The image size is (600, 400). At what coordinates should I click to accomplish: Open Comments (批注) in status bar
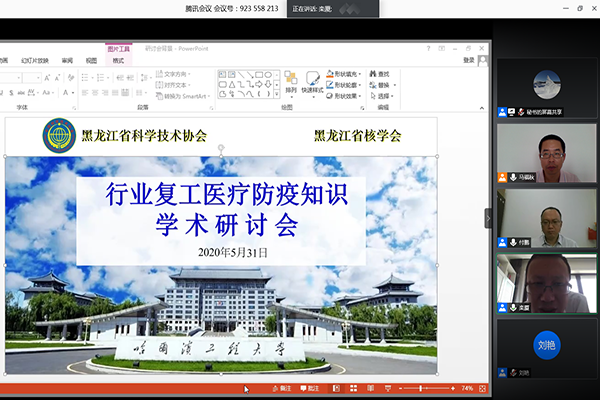[x=309, y=388]
